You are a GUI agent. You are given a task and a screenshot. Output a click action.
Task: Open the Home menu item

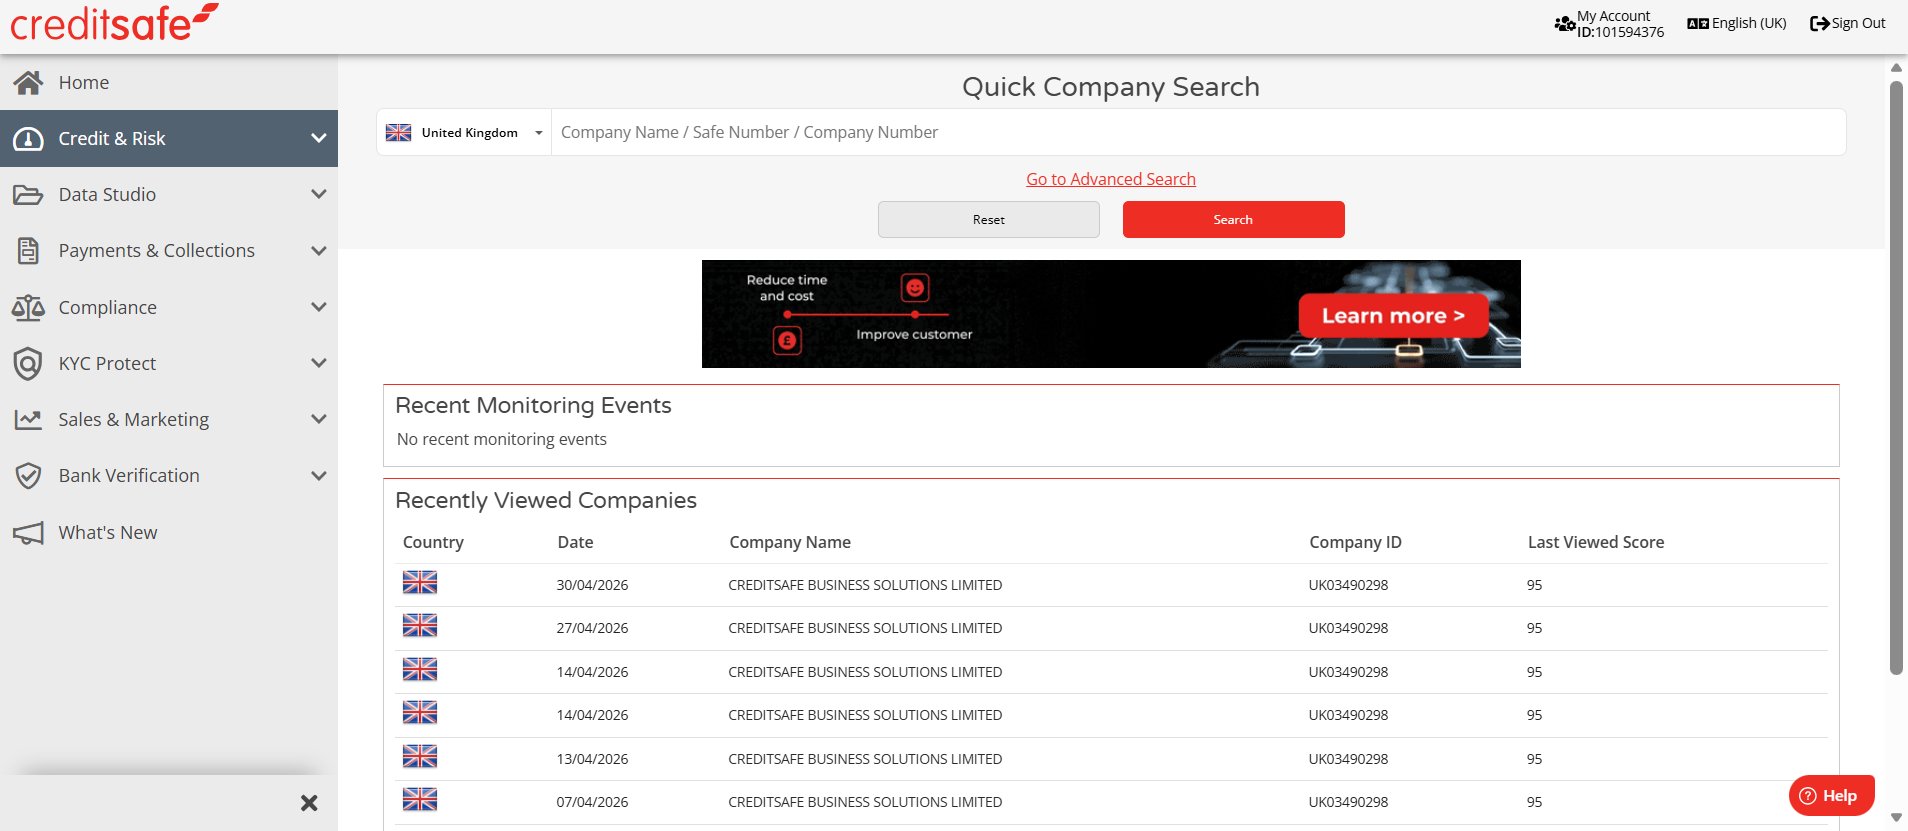(169, 82)
